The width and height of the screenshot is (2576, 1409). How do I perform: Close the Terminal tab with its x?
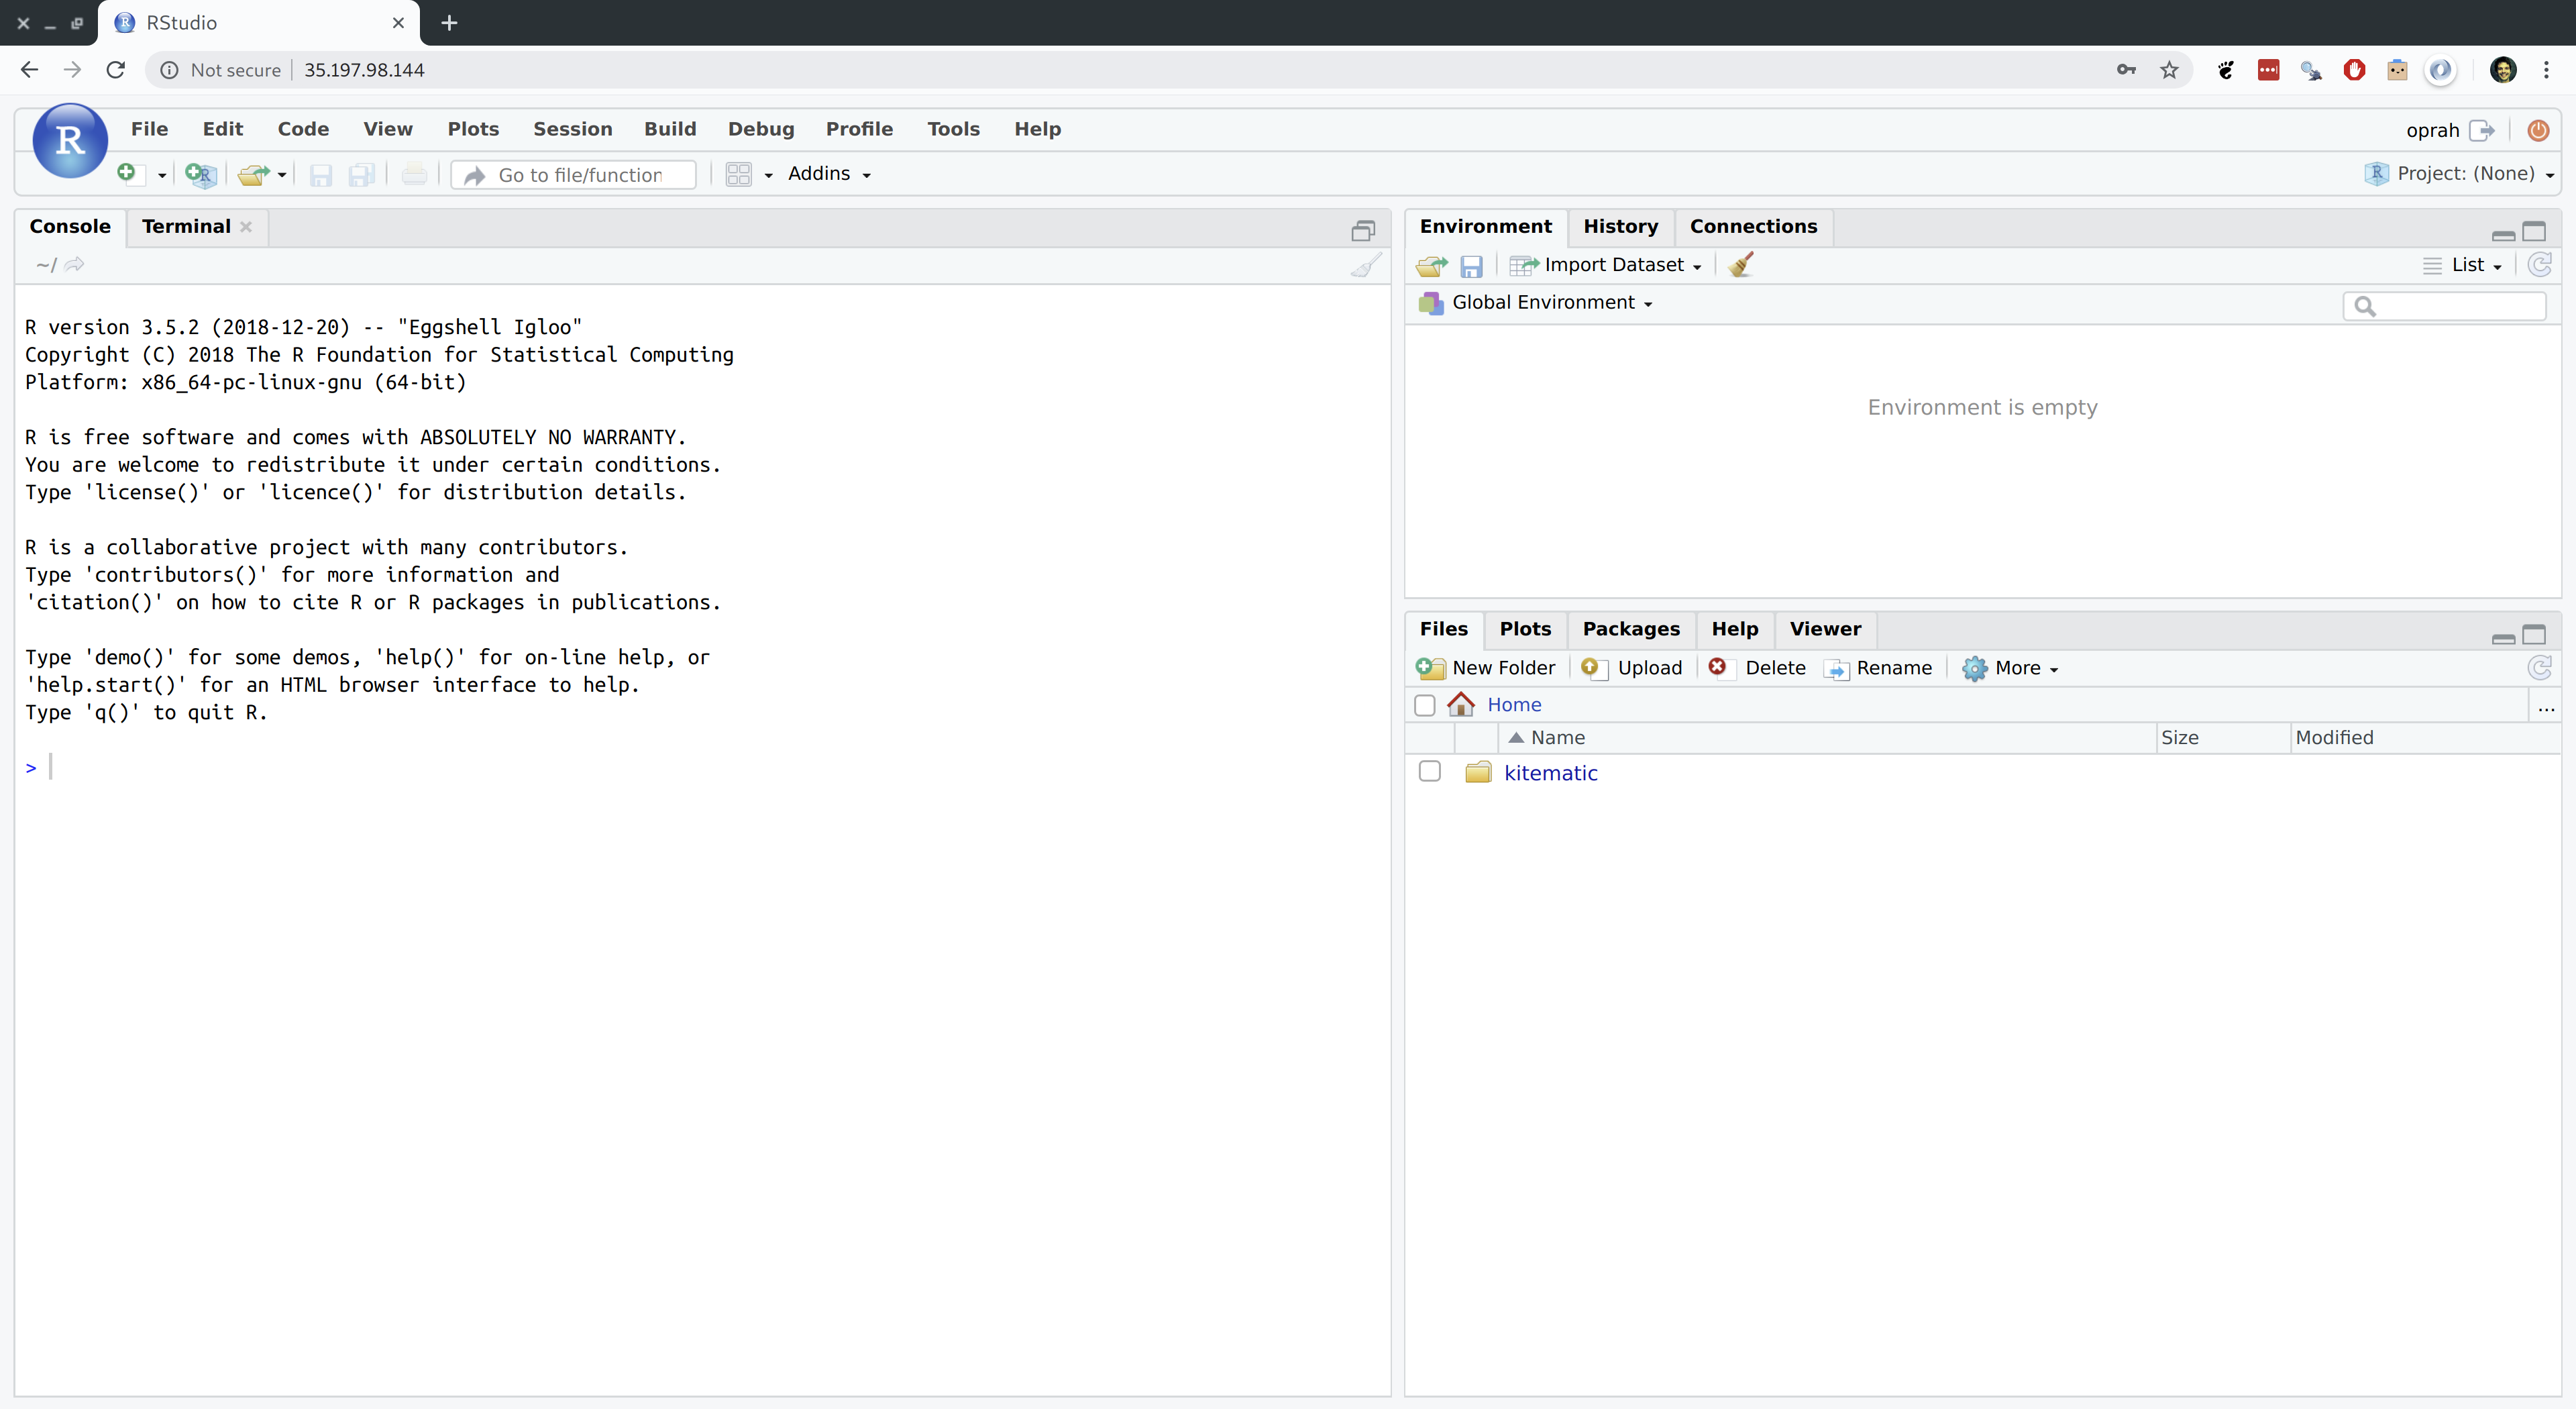(x=246, y=227)
